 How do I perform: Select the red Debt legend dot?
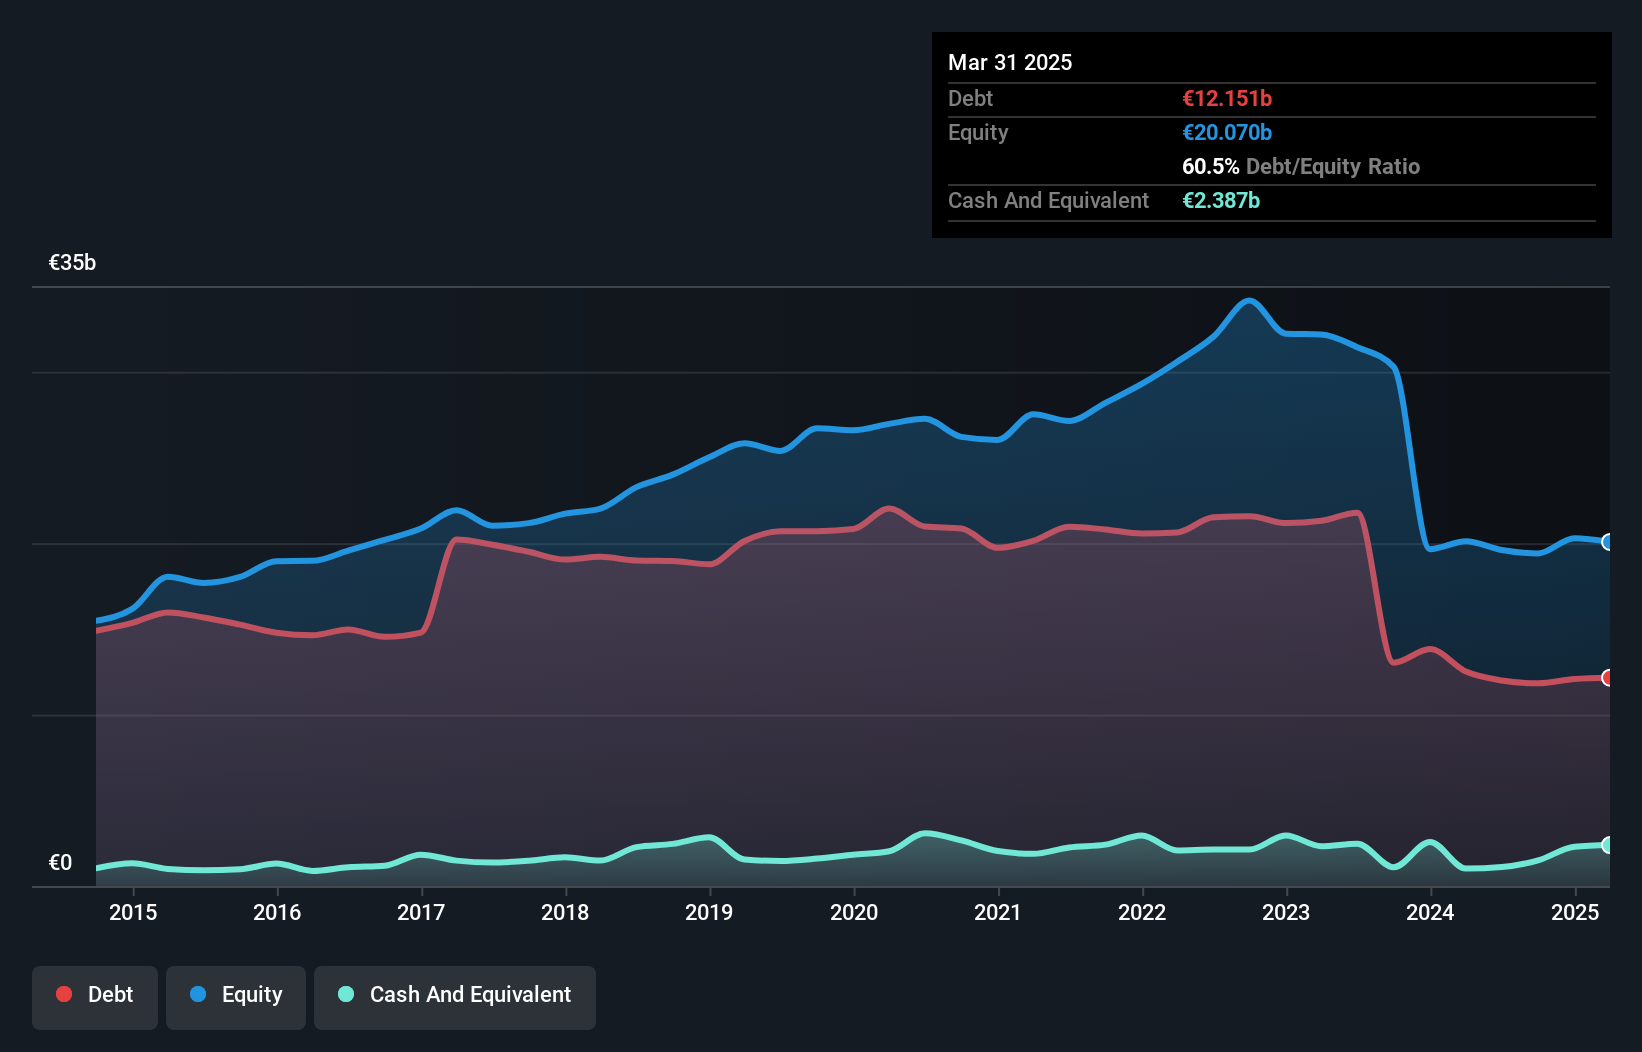pyautogui.click(x=62, y=995)
